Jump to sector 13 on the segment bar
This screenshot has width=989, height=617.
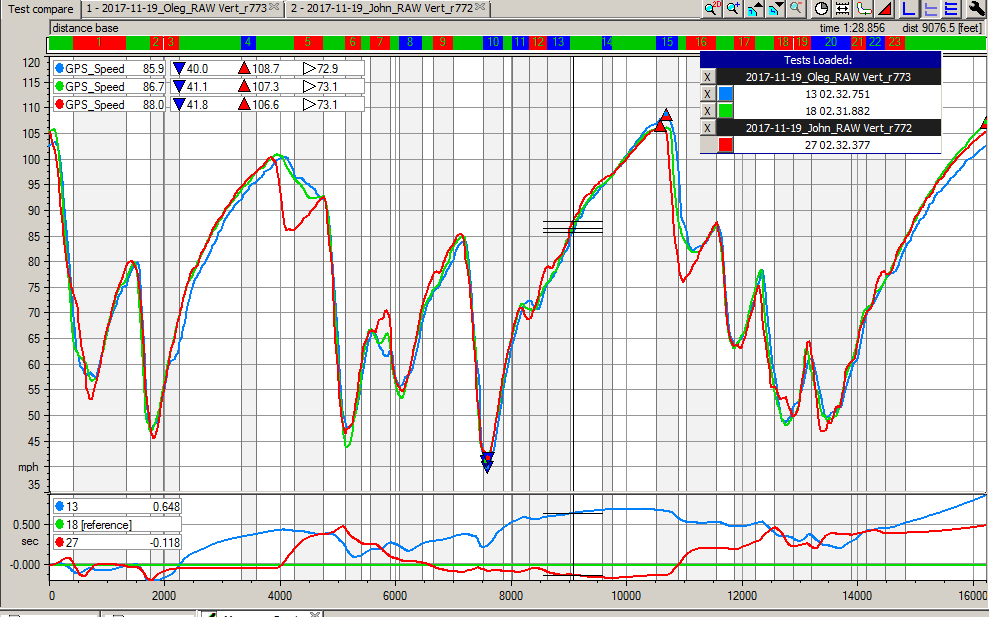coord(558,42)
